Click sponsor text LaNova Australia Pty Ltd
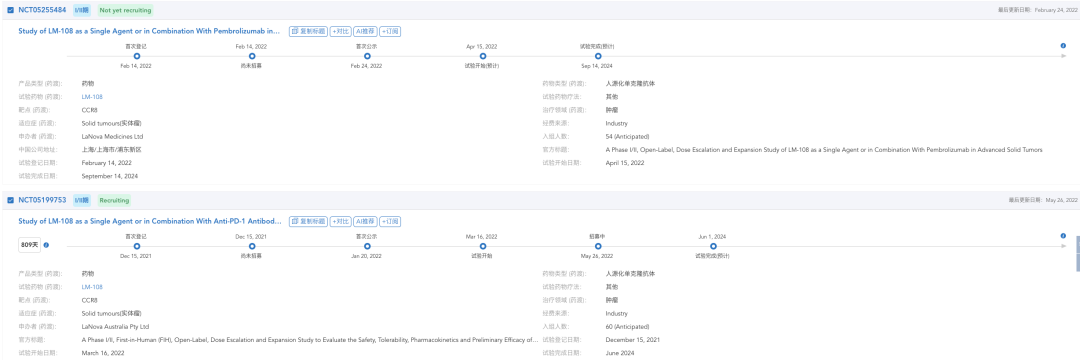This screenshot has height=360, width=1080. (x=115, y=326)
